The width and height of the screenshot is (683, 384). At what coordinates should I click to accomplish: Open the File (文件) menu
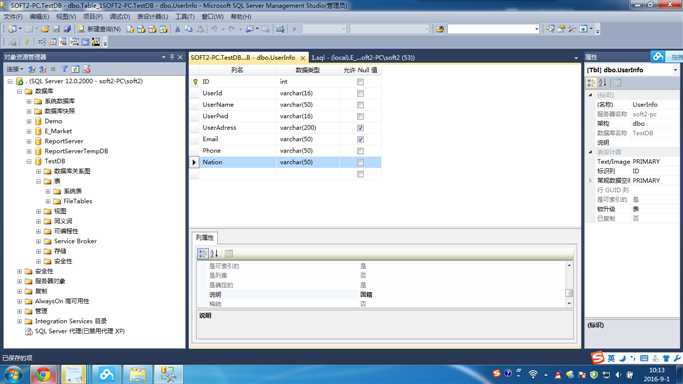click(13, 17)
